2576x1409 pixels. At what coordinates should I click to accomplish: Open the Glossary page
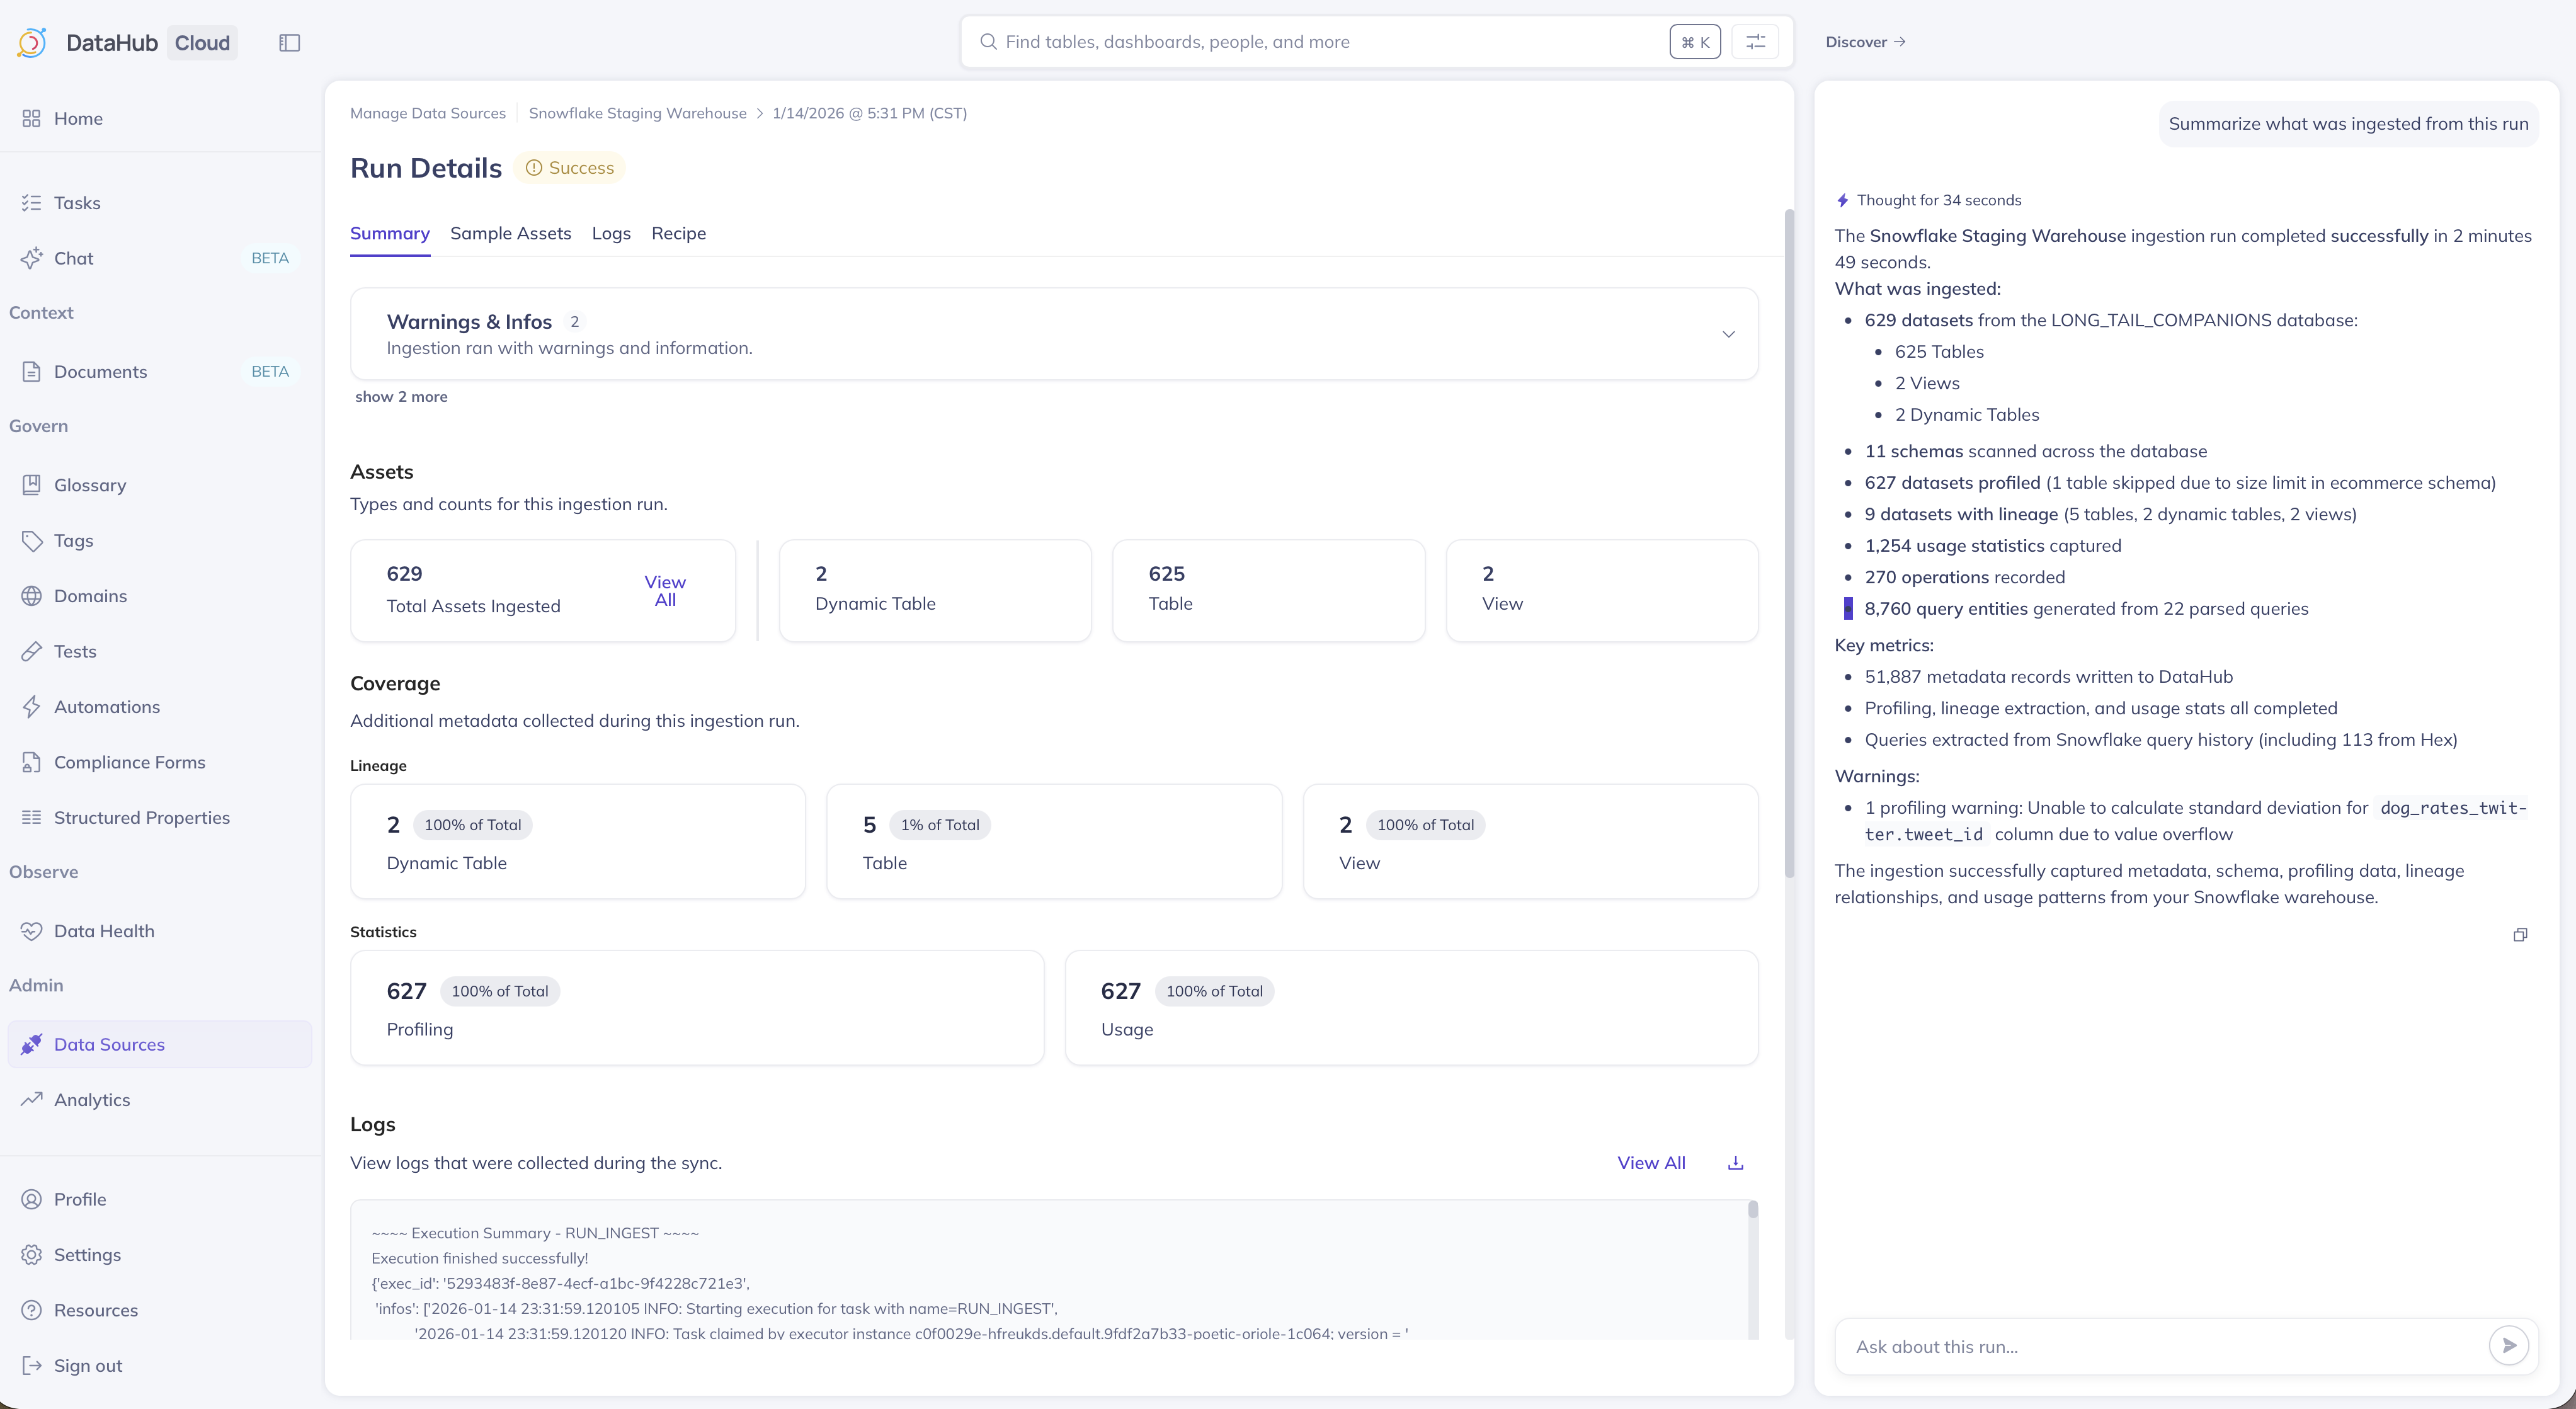coord(90,485)
